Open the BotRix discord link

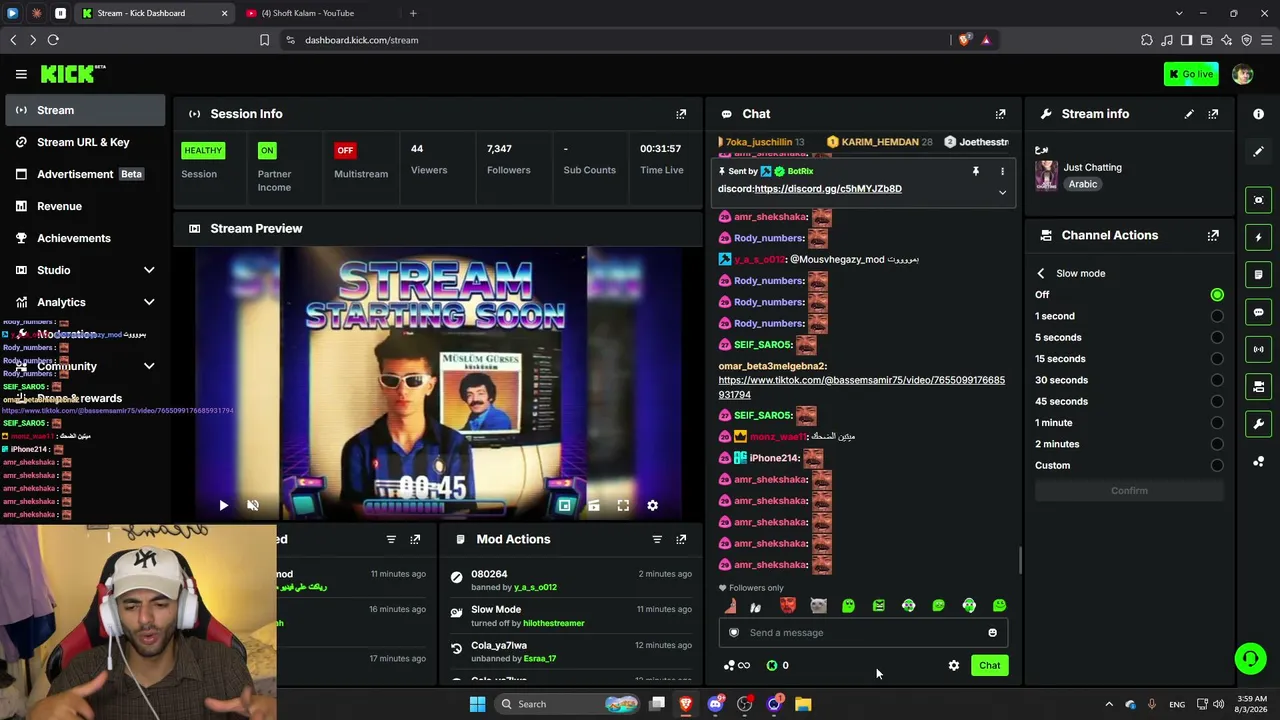828,189
